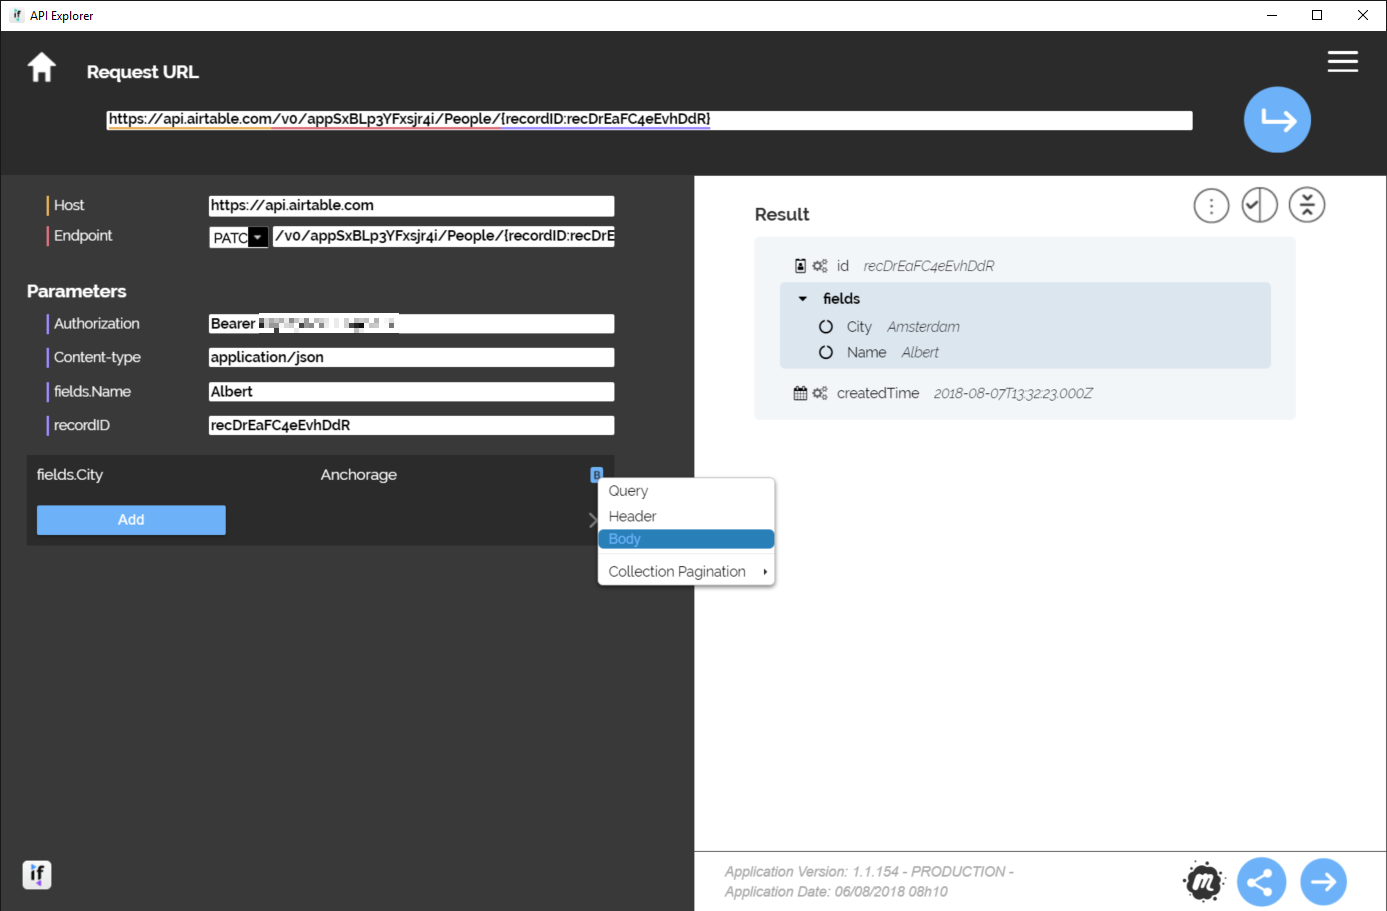Click the Host label
The height and width of the screenshot is (911, 1387).
(69, 206)
